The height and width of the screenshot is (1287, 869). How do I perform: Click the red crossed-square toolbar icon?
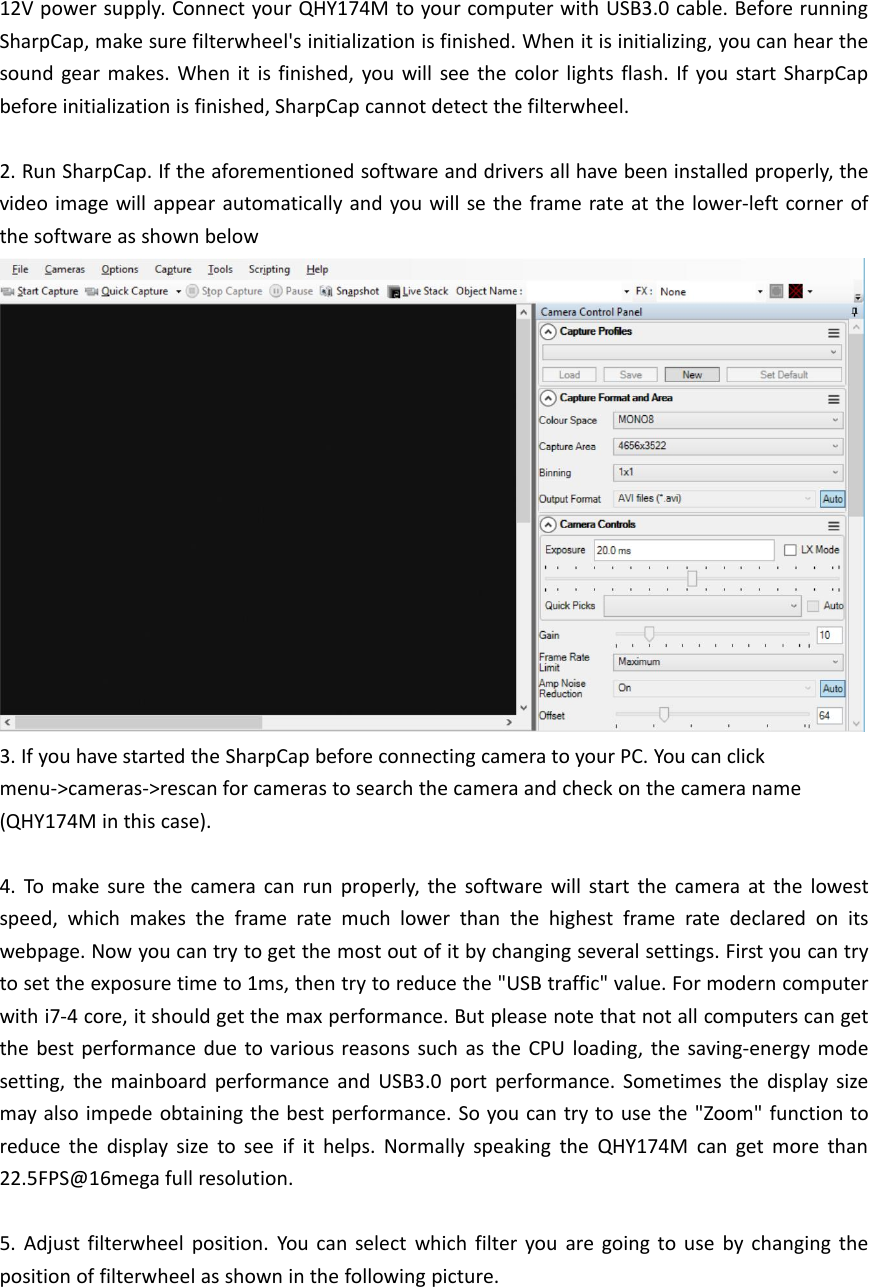pyautogui.click(x=796, y=292)
